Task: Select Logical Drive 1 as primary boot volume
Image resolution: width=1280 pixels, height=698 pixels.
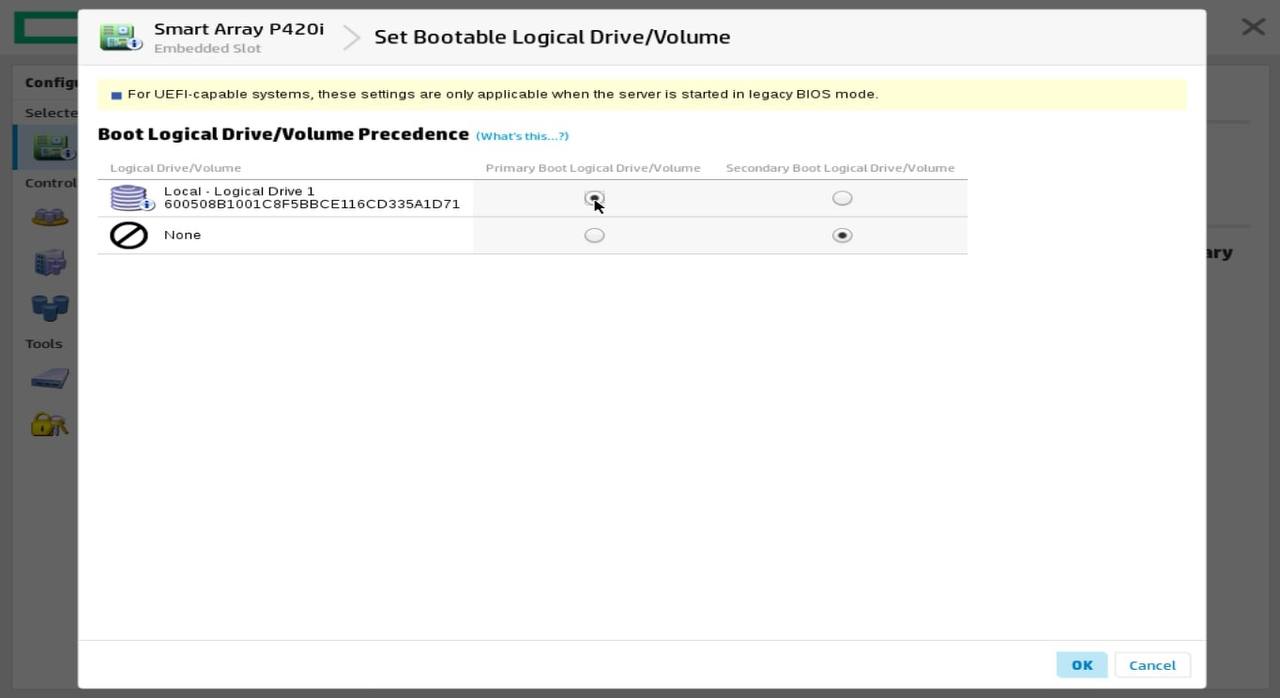Action: (x=594, y=198)
